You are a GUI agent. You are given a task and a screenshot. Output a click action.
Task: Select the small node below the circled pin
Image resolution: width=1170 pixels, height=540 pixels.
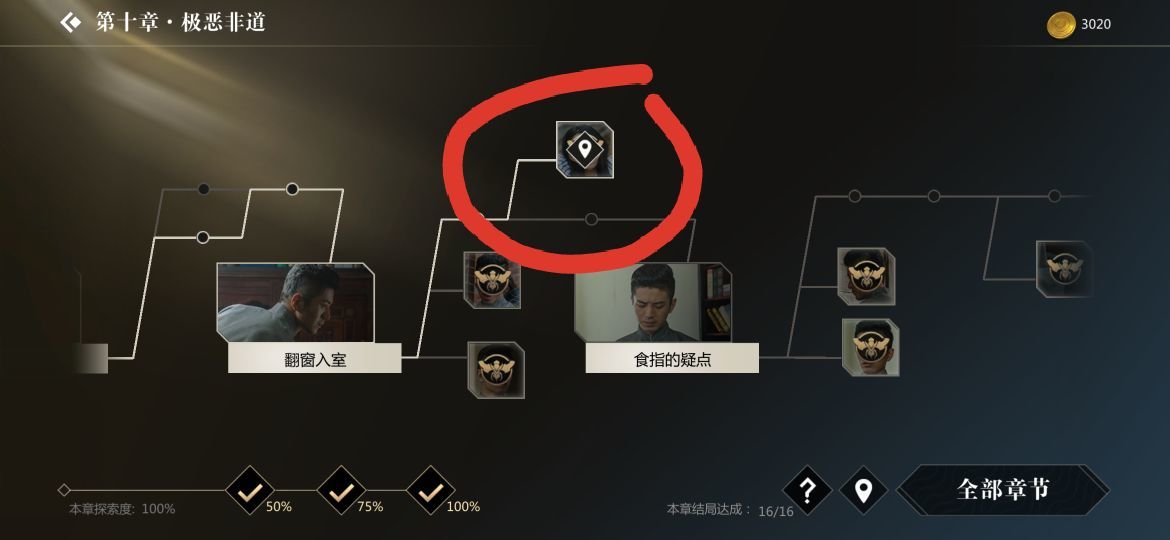[591, 219]
